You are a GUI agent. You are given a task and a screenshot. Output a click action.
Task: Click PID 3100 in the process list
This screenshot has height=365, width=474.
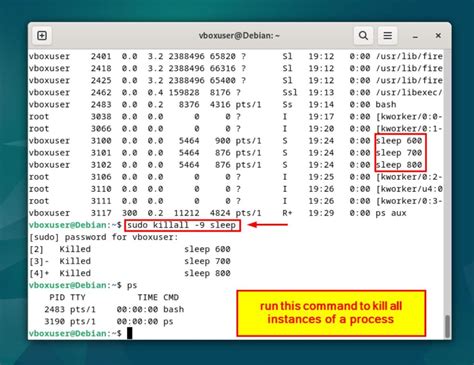click(101, 141)
